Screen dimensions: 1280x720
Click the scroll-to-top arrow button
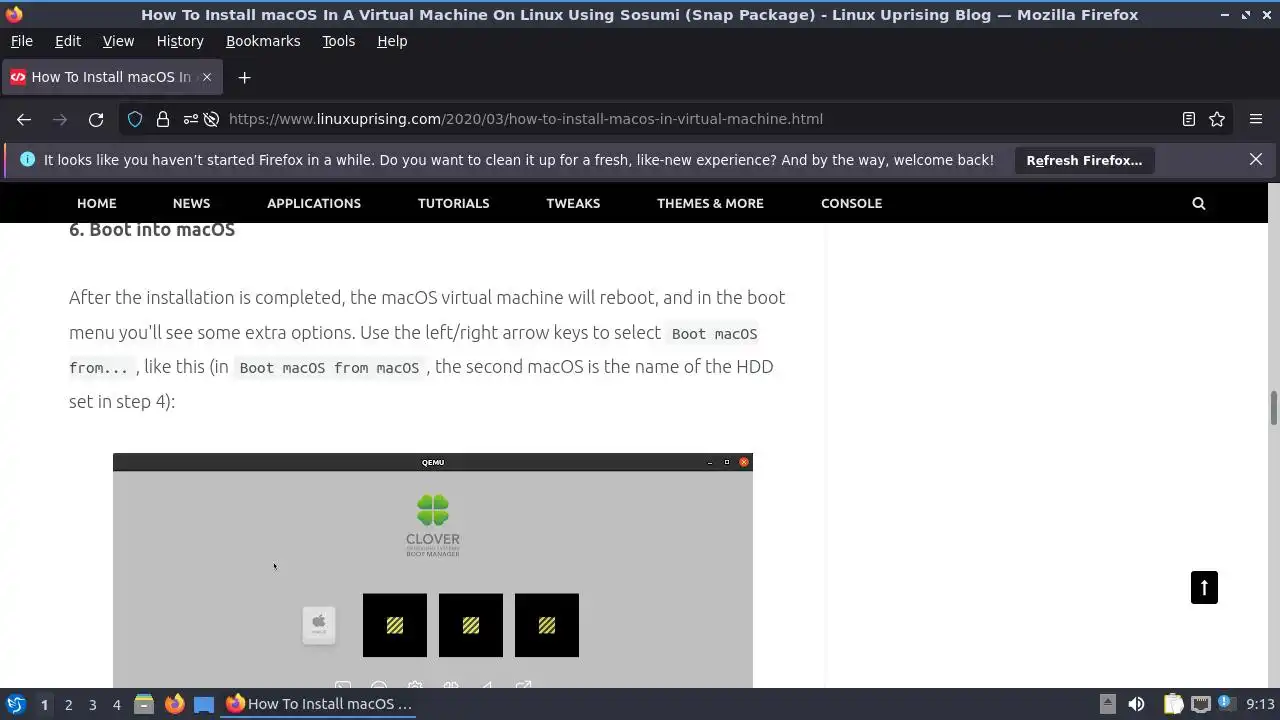pos(1204,587)
